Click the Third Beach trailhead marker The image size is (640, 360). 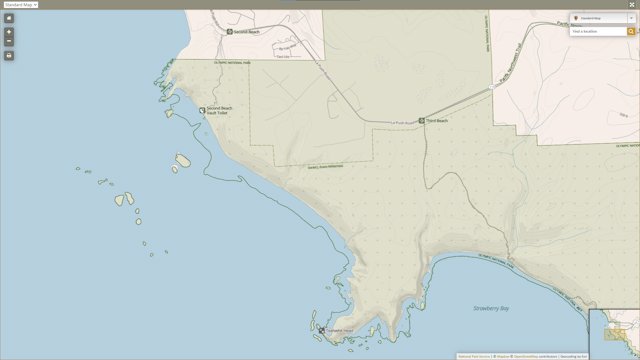click(422, 121)
